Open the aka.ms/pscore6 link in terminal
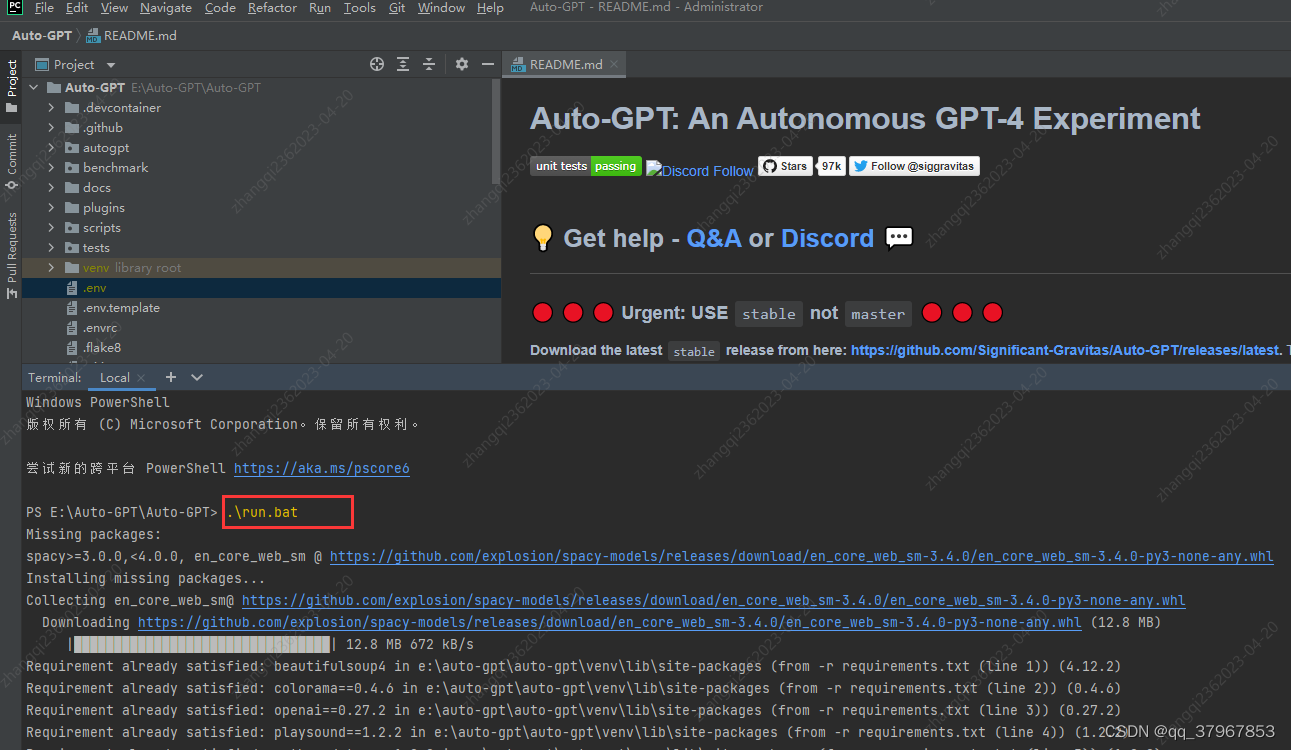1291x750 pixels. 322,468
